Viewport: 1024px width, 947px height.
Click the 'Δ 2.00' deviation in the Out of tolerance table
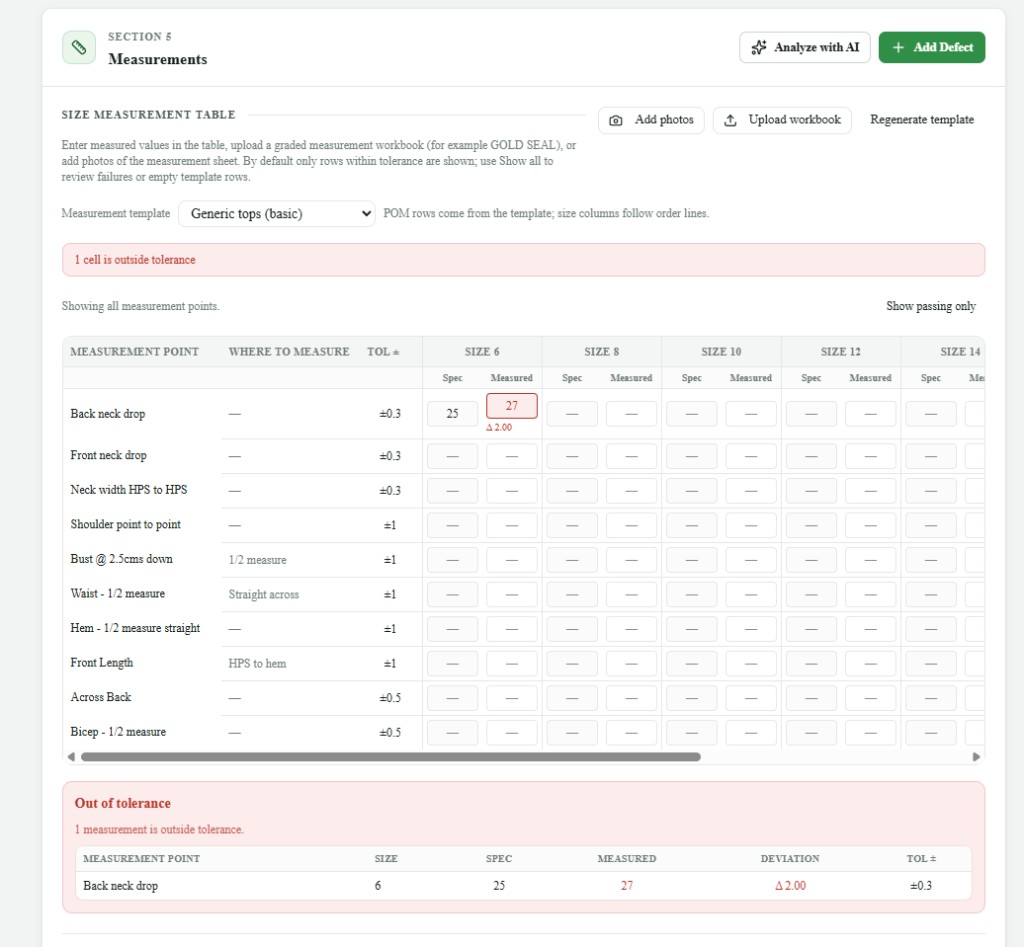[790, 886]
